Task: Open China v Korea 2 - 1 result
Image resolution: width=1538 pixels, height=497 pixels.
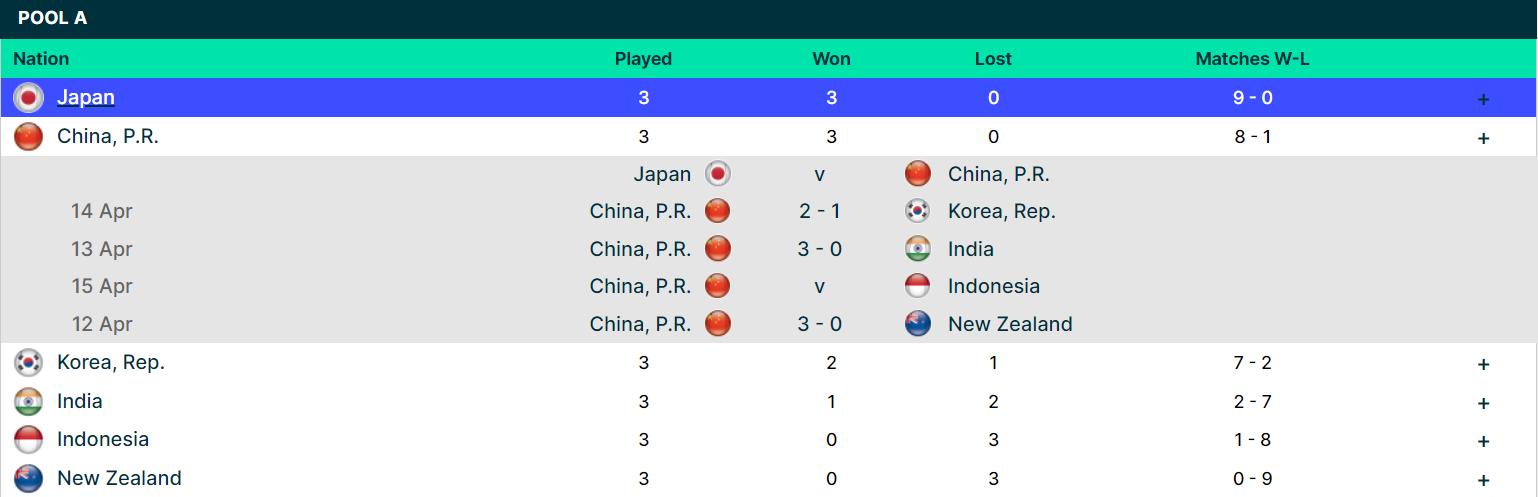Action: point(819,211)
